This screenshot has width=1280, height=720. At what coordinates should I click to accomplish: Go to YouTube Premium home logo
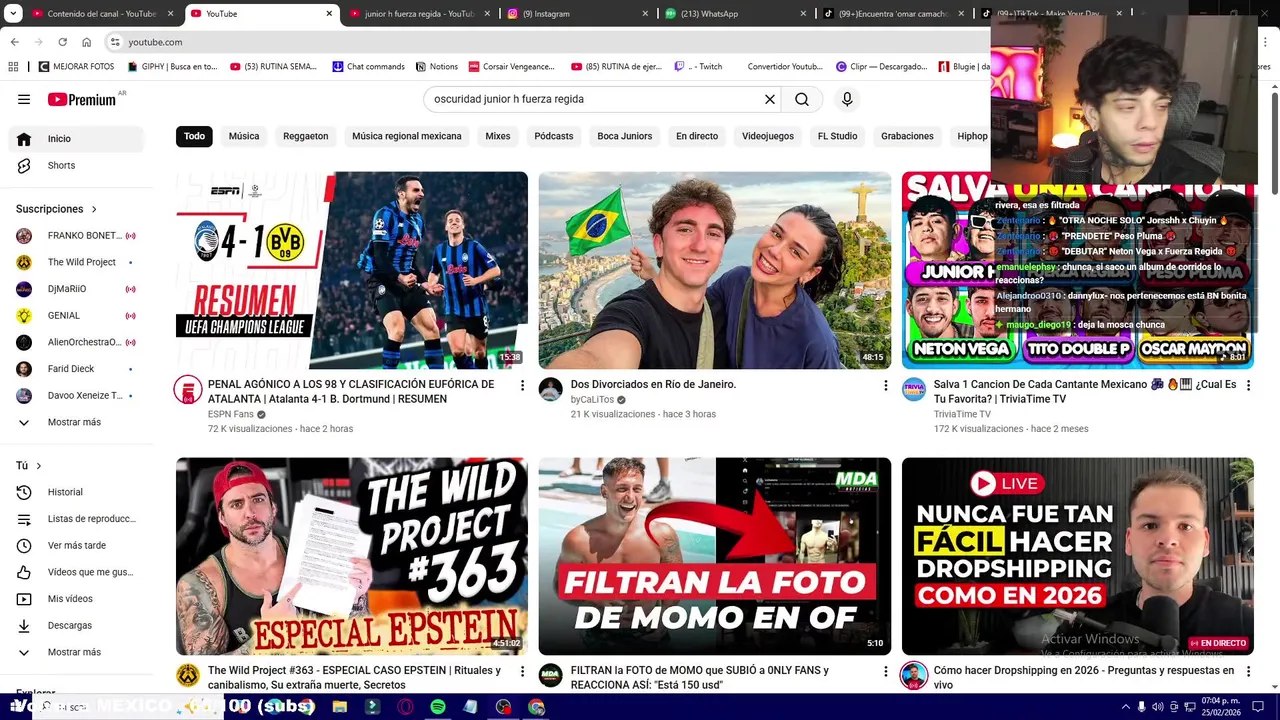coord(82,99)
